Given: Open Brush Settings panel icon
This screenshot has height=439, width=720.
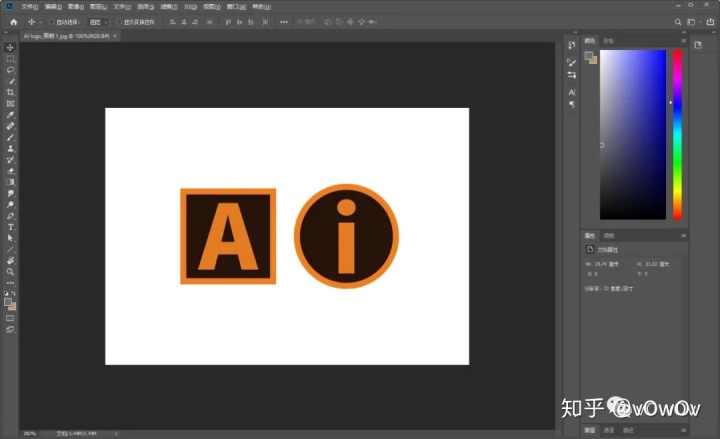Looking at the screenshot, I should click(571, 62).
